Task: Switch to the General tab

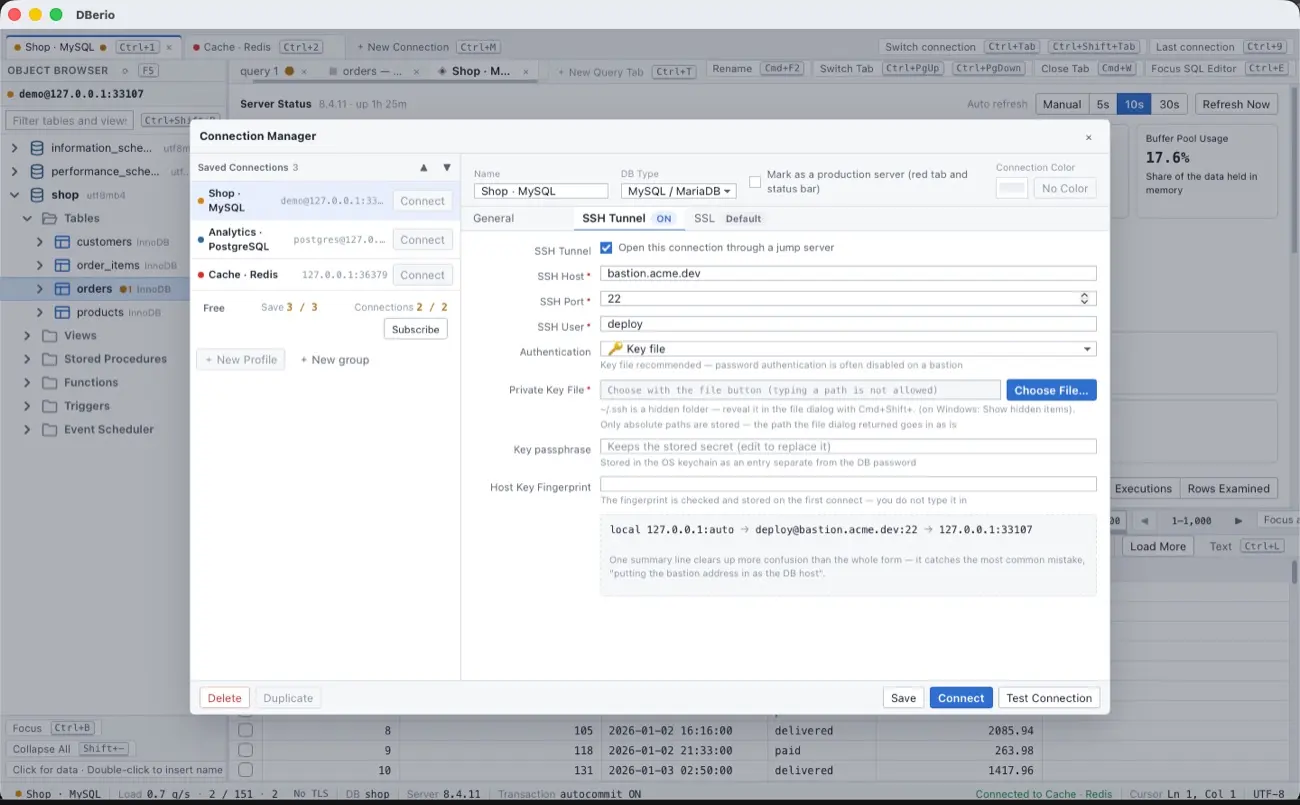Action: [x=494, y=218]
